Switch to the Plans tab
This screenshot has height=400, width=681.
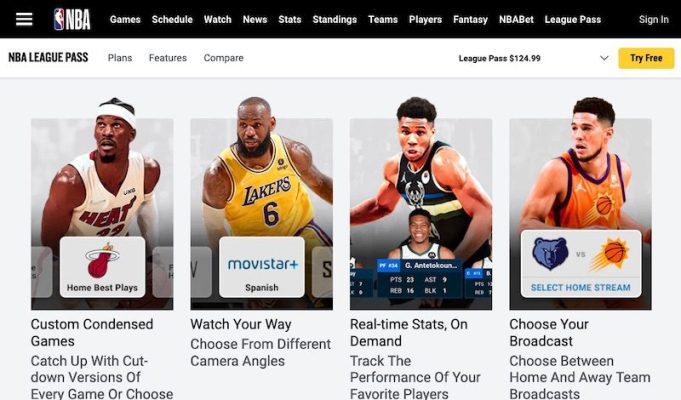[120, 58]
